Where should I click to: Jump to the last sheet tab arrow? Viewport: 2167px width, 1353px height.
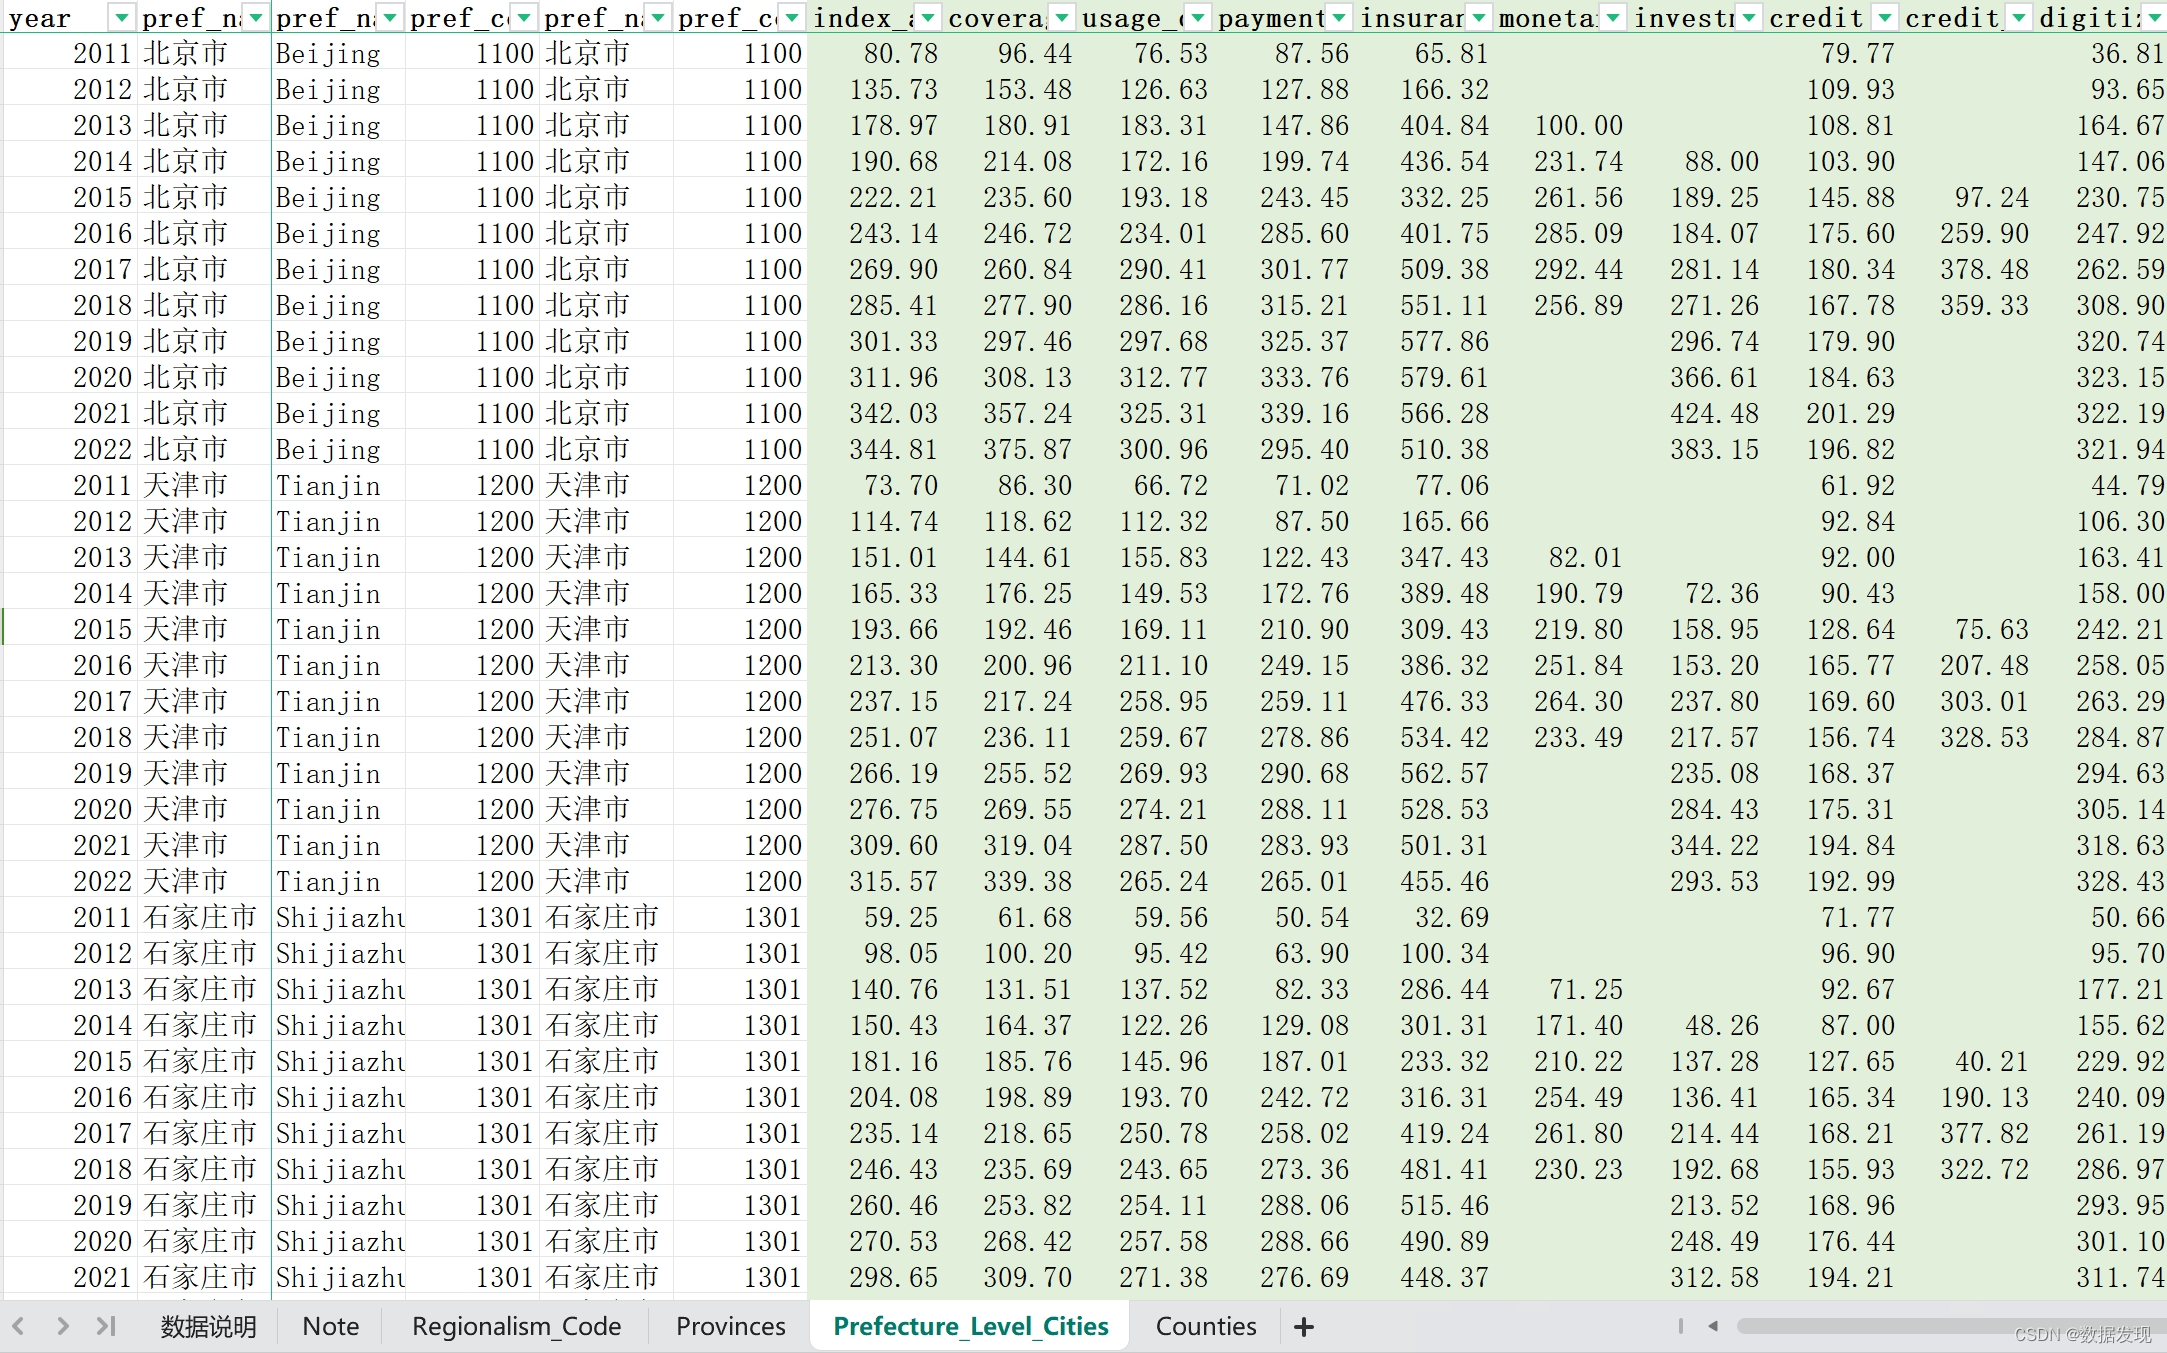coord(106,1327)
